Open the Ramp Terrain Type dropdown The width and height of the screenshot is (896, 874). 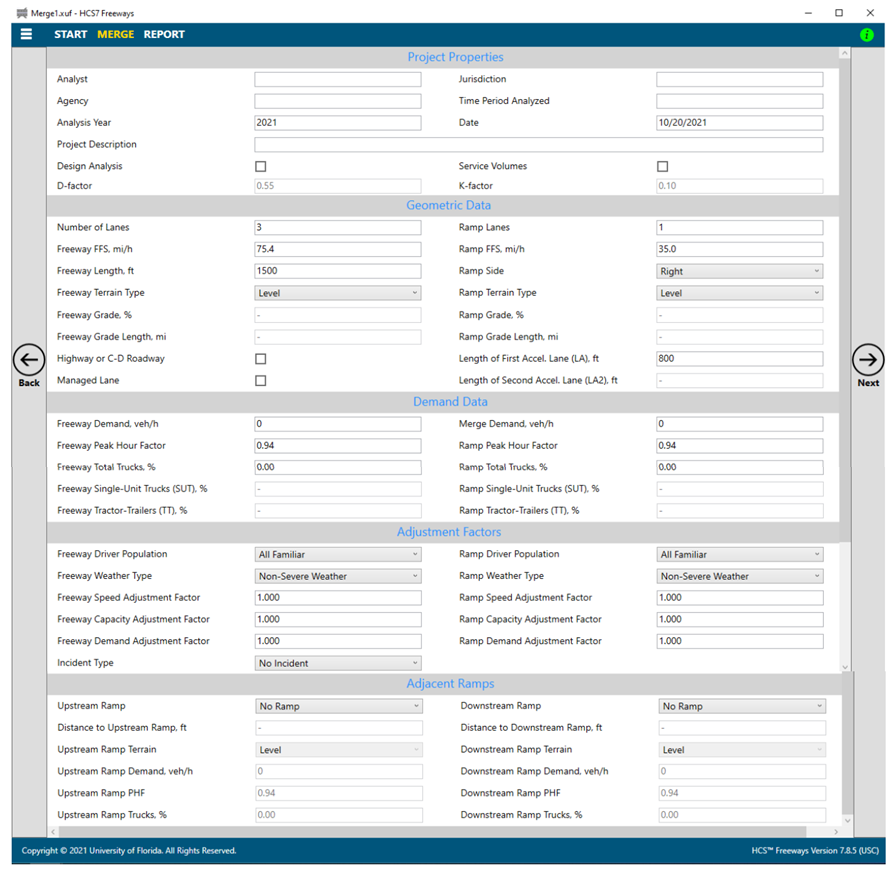tap(739, 293)
